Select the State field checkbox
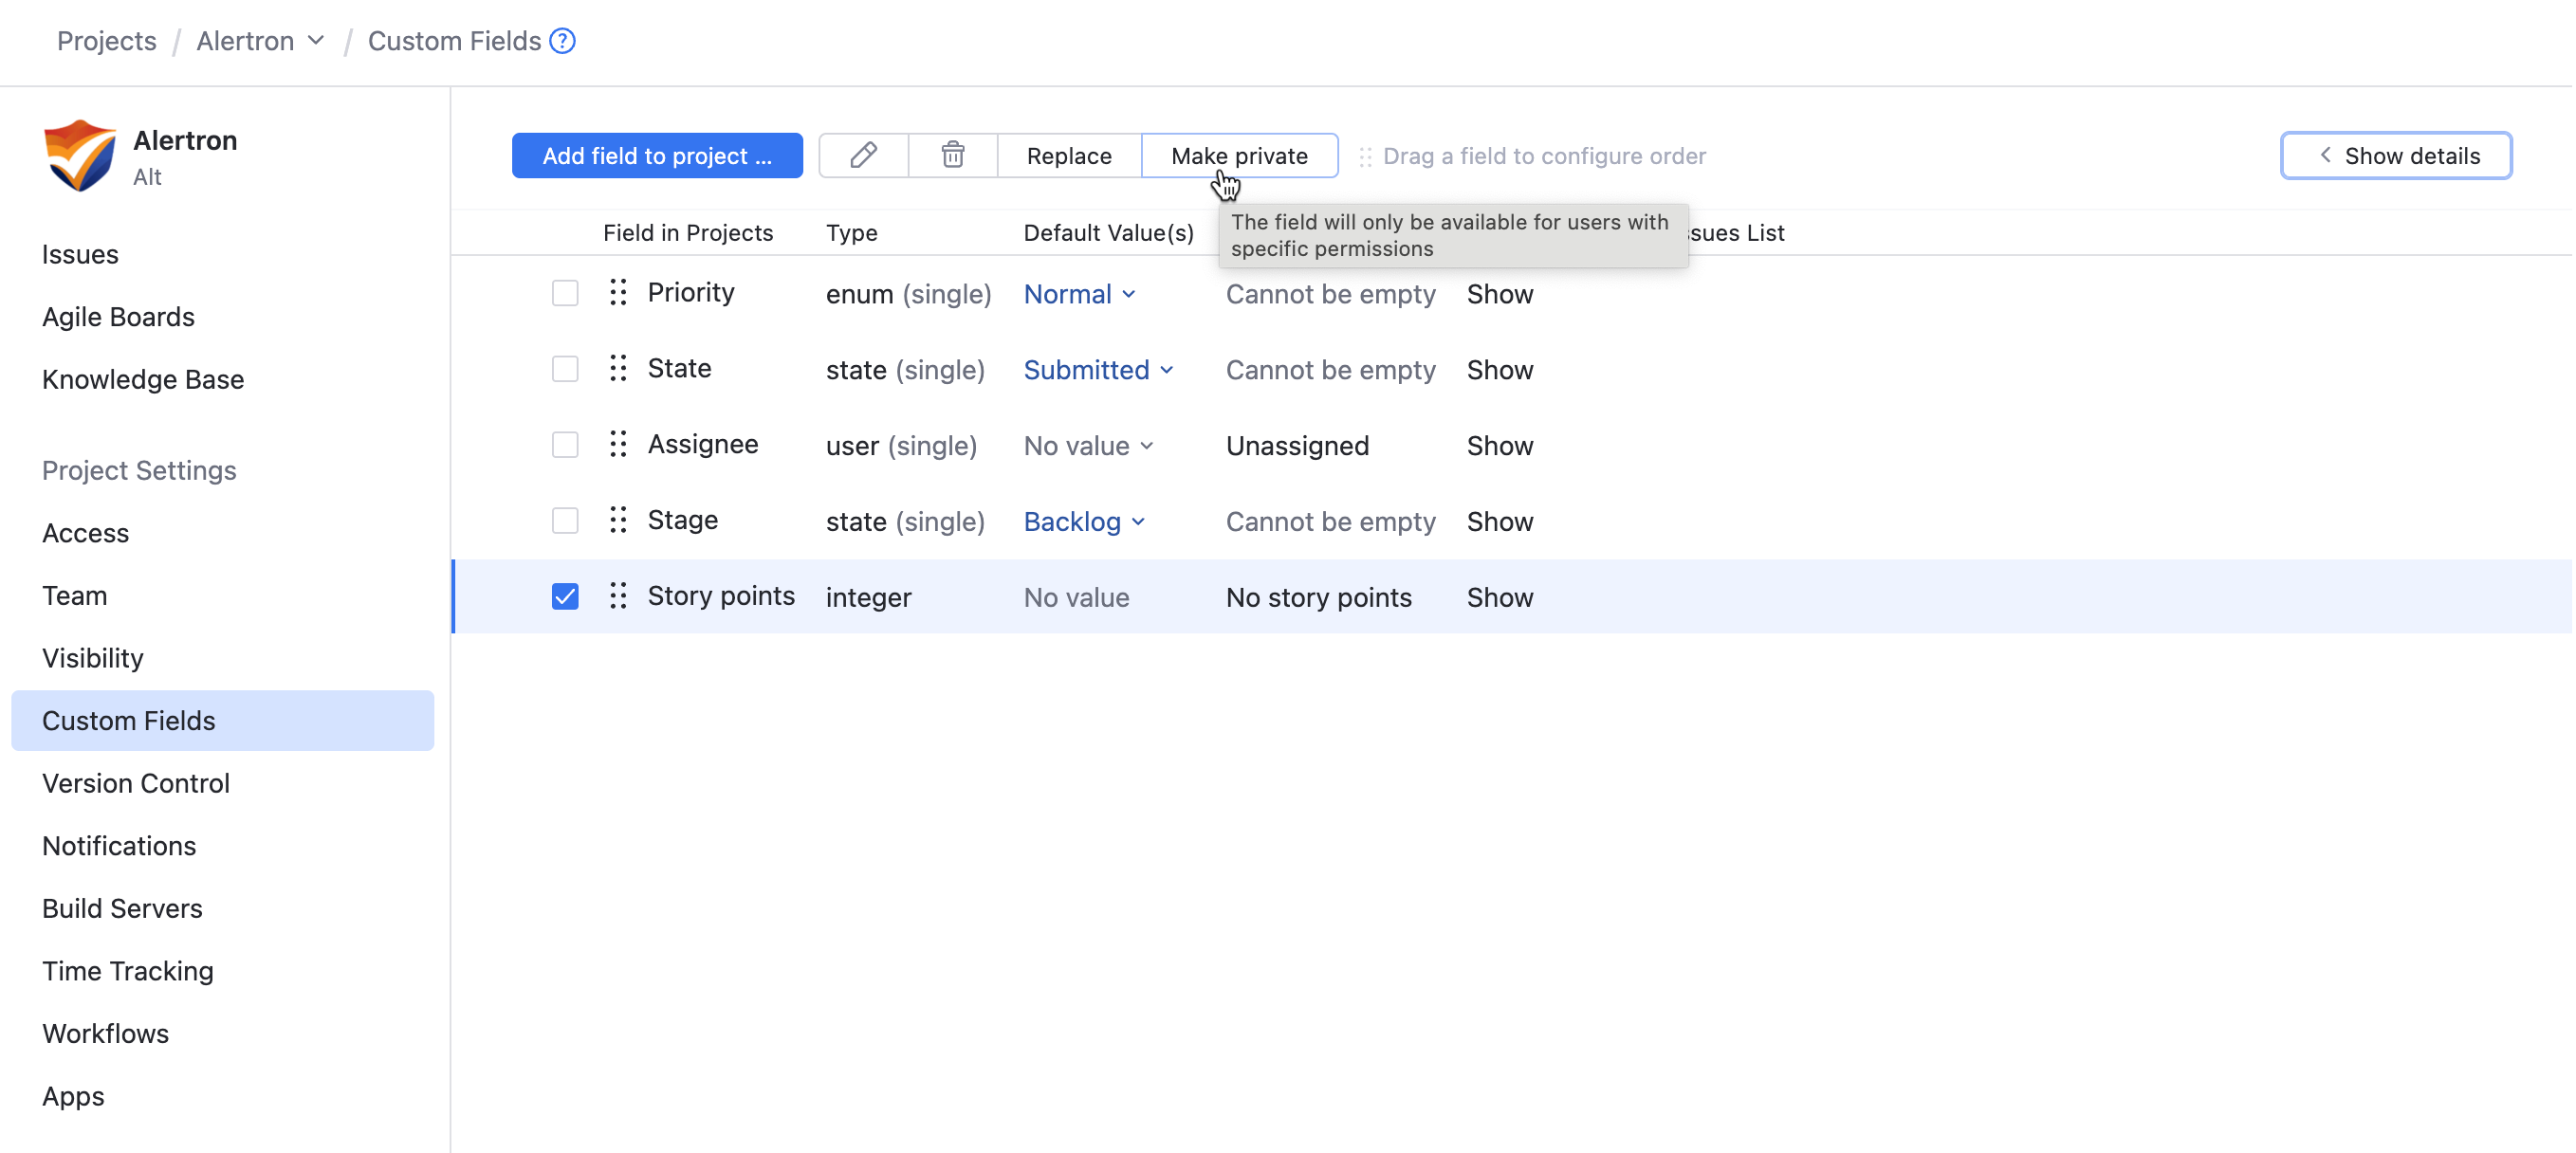This screenshot has width=2576, height=1153. 565,369
